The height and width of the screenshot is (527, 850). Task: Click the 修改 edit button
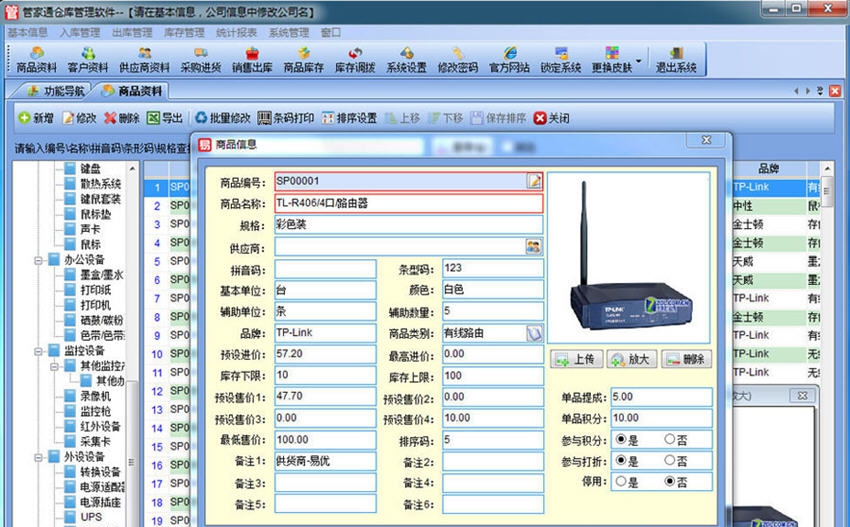[79, 118]
